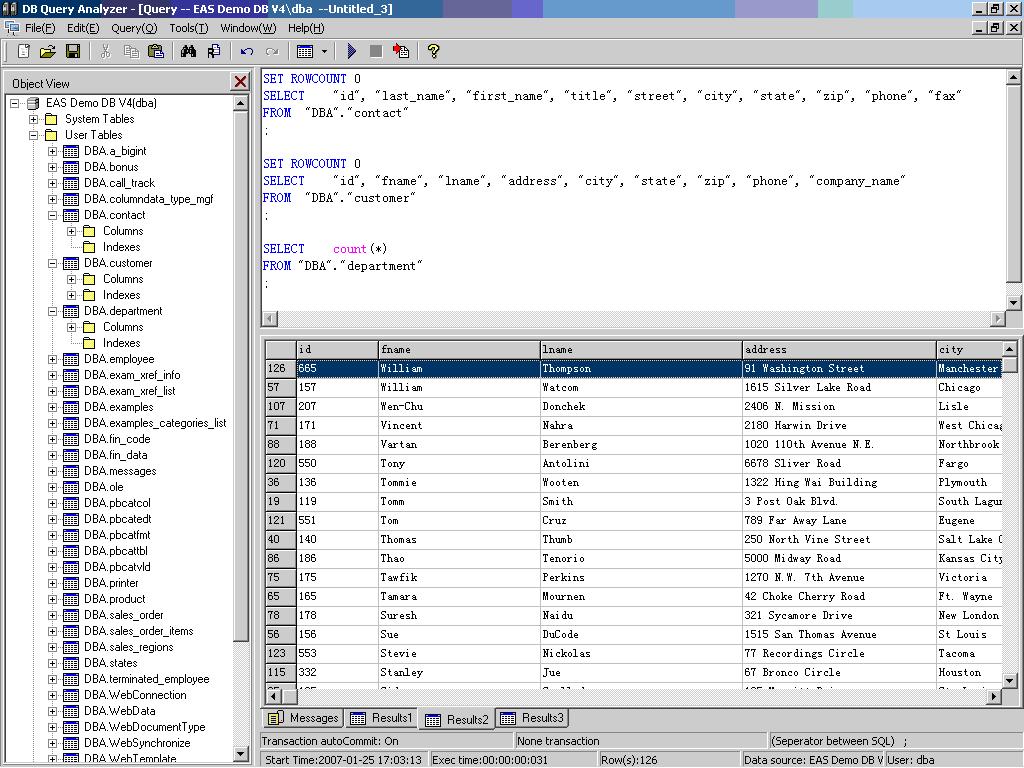Image resolution: width=1024 pixels, height=768 pixels.
Task: Expand the DBA.a_bigint table node
Action: pos(52,152)
